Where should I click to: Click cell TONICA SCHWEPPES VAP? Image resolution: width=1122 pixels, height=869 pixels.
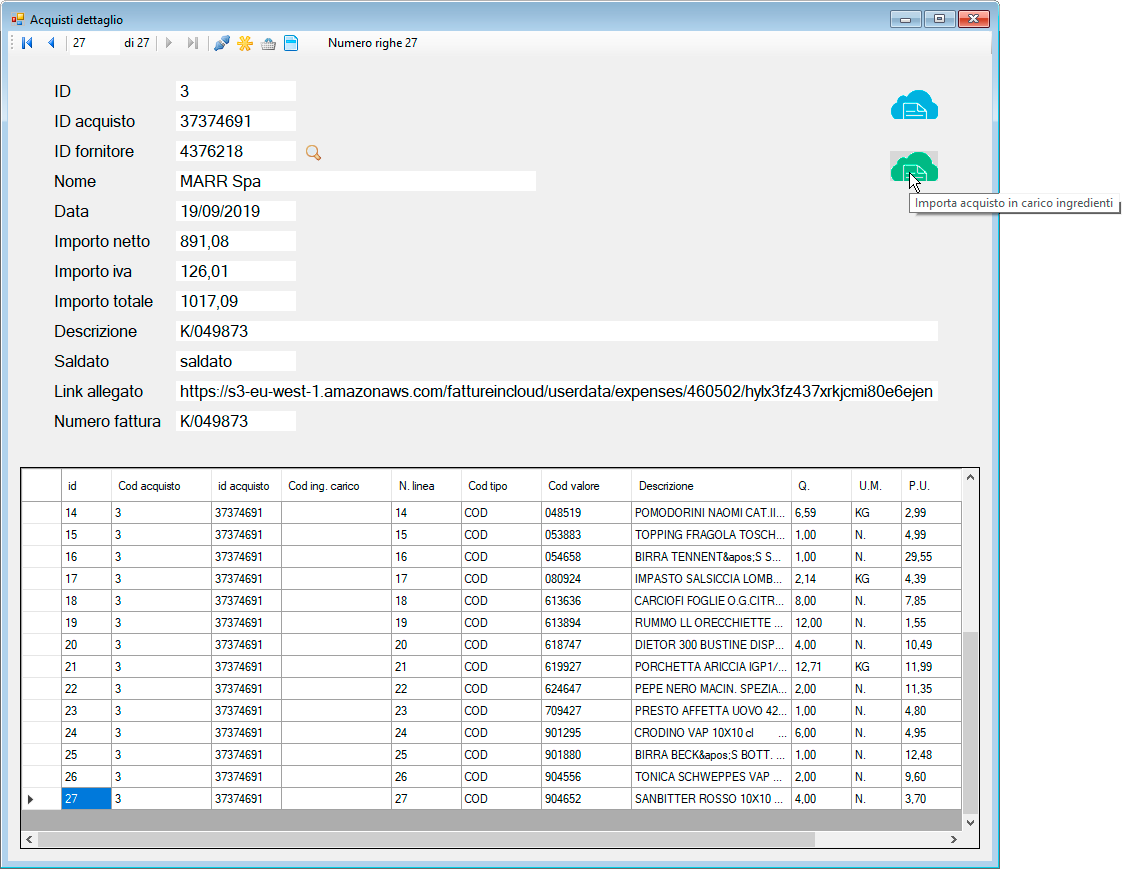tap(711, 777)
